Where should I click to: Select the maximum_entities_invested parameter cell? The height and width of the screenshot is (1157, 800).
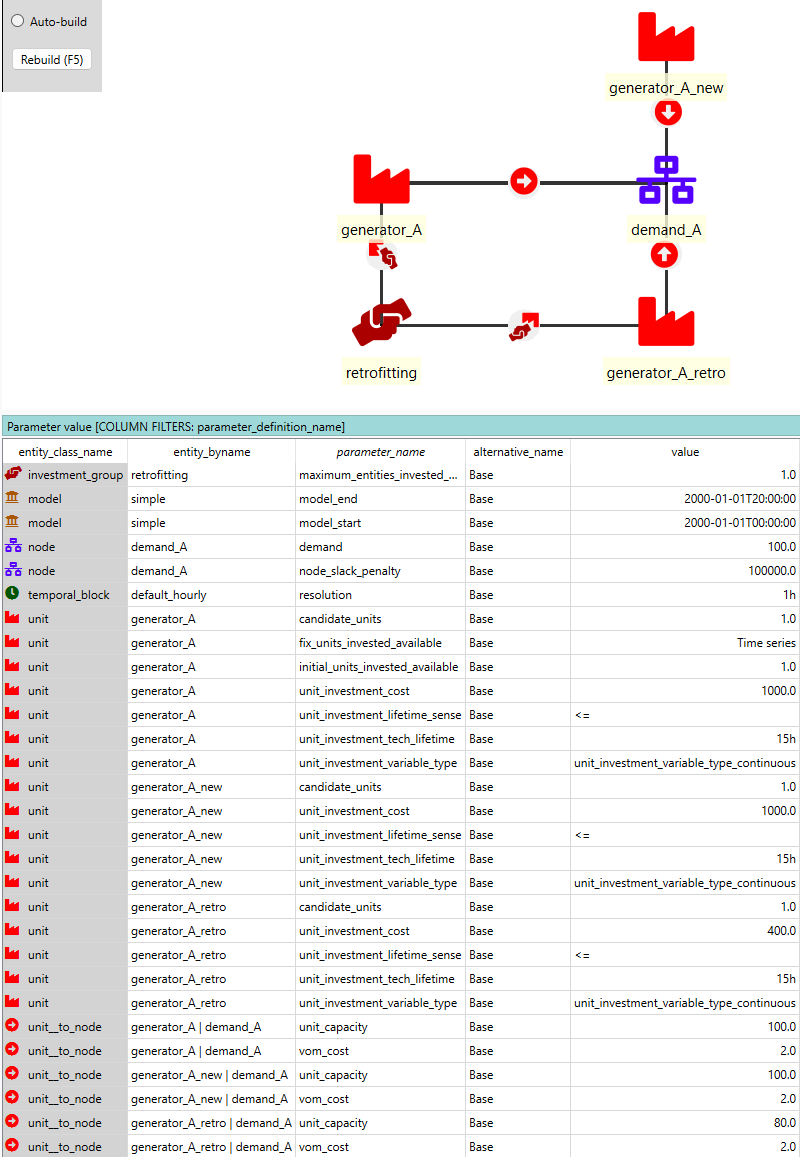381,475
